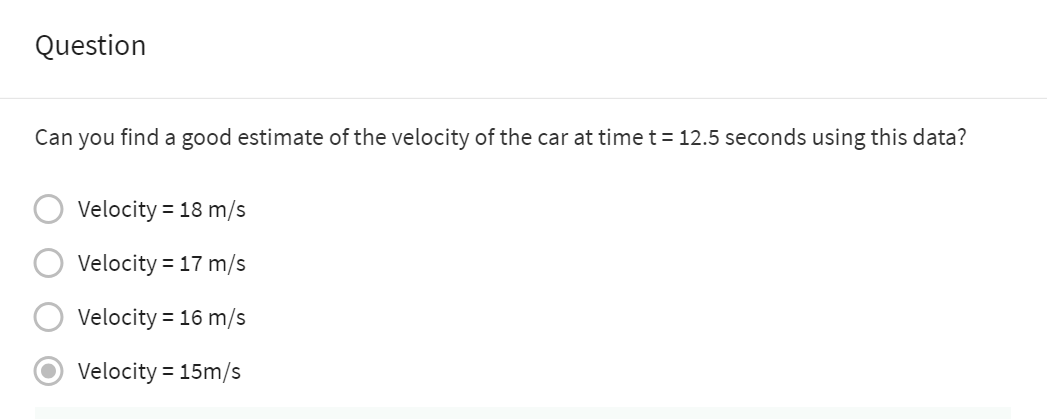
Task: Select the Velocity = 18 m/s radio button
Action: pos(48,210)
